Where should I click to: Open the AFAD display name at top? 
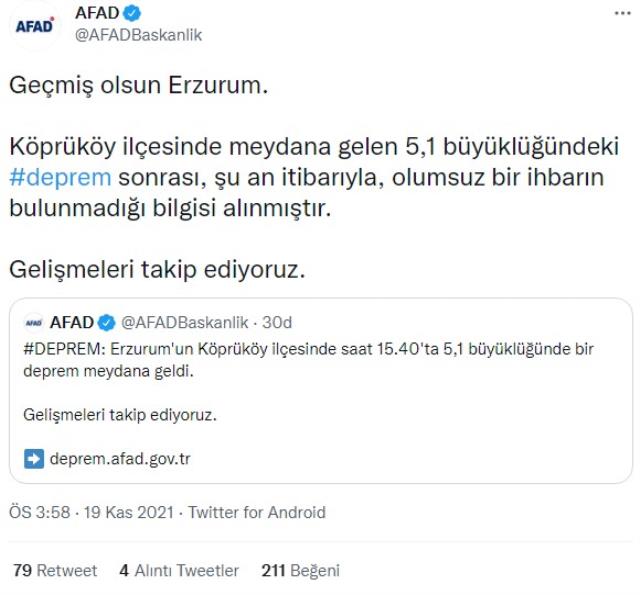coord(97,13)
